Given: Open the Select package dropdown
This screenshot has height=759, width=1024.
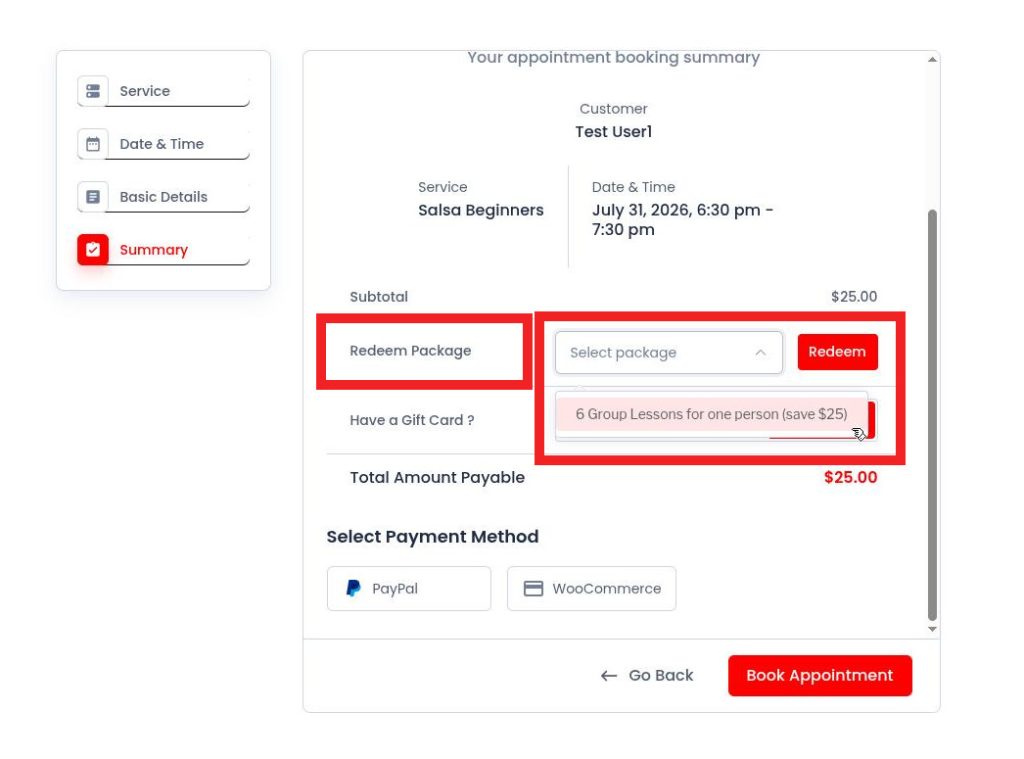Looking at the screenshot, I should click(x=669, y=353).
